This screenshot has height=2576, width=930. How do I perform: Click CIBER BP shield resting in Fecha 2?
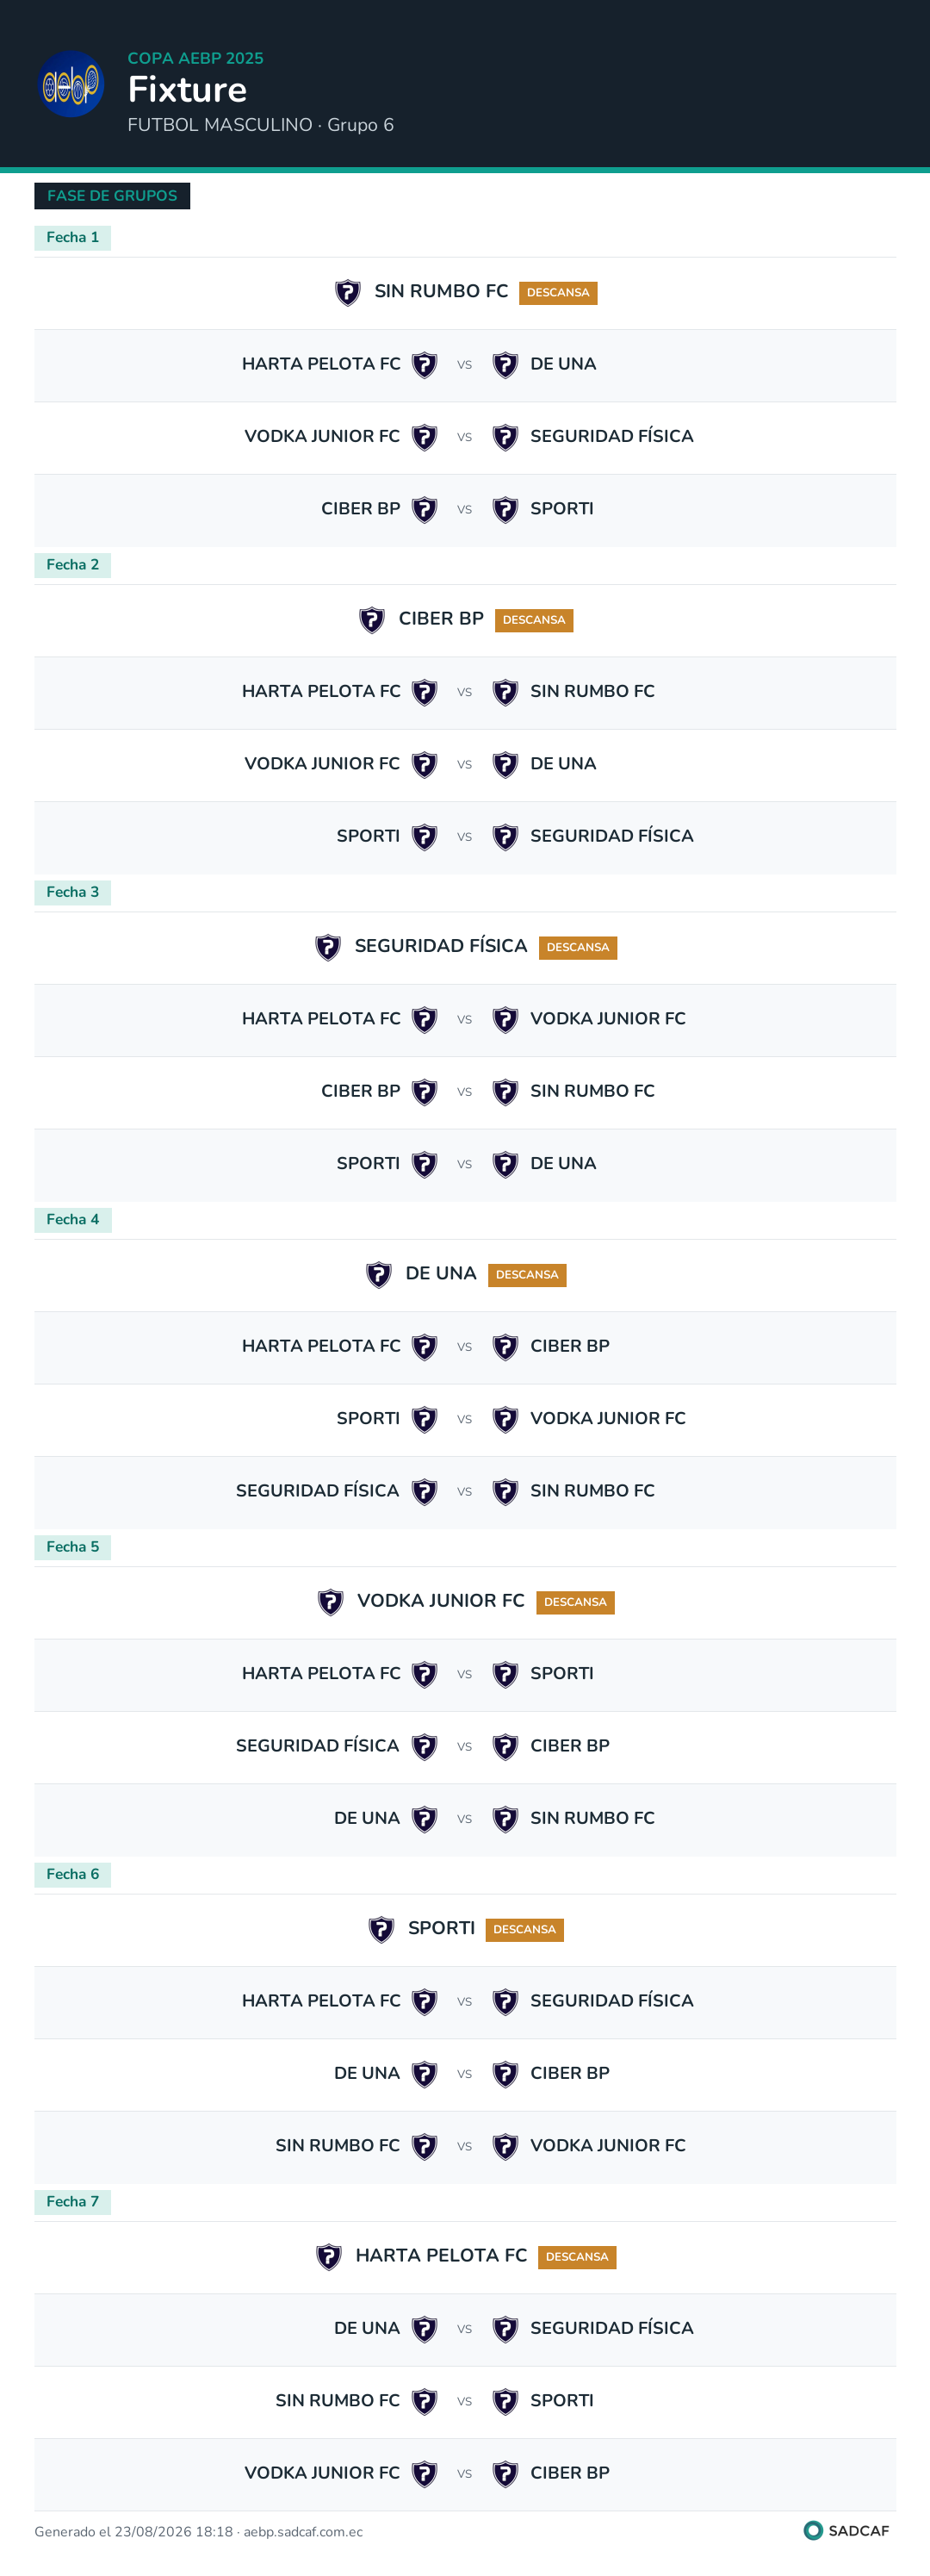(x=372, y=619)
